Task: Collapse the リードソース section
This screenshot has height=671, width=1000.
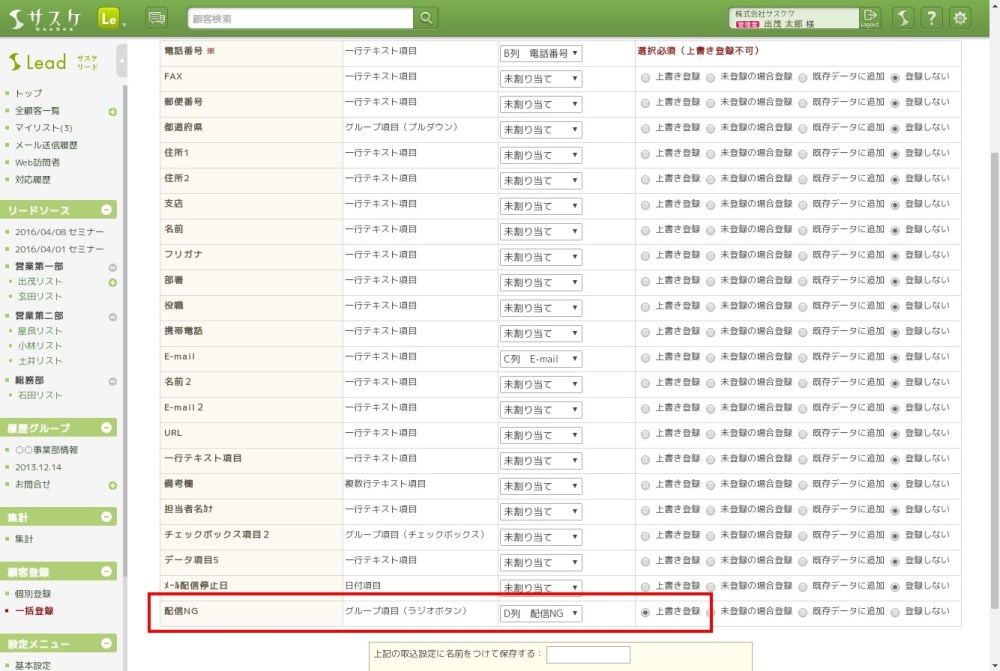Action: tap(107, 210)
